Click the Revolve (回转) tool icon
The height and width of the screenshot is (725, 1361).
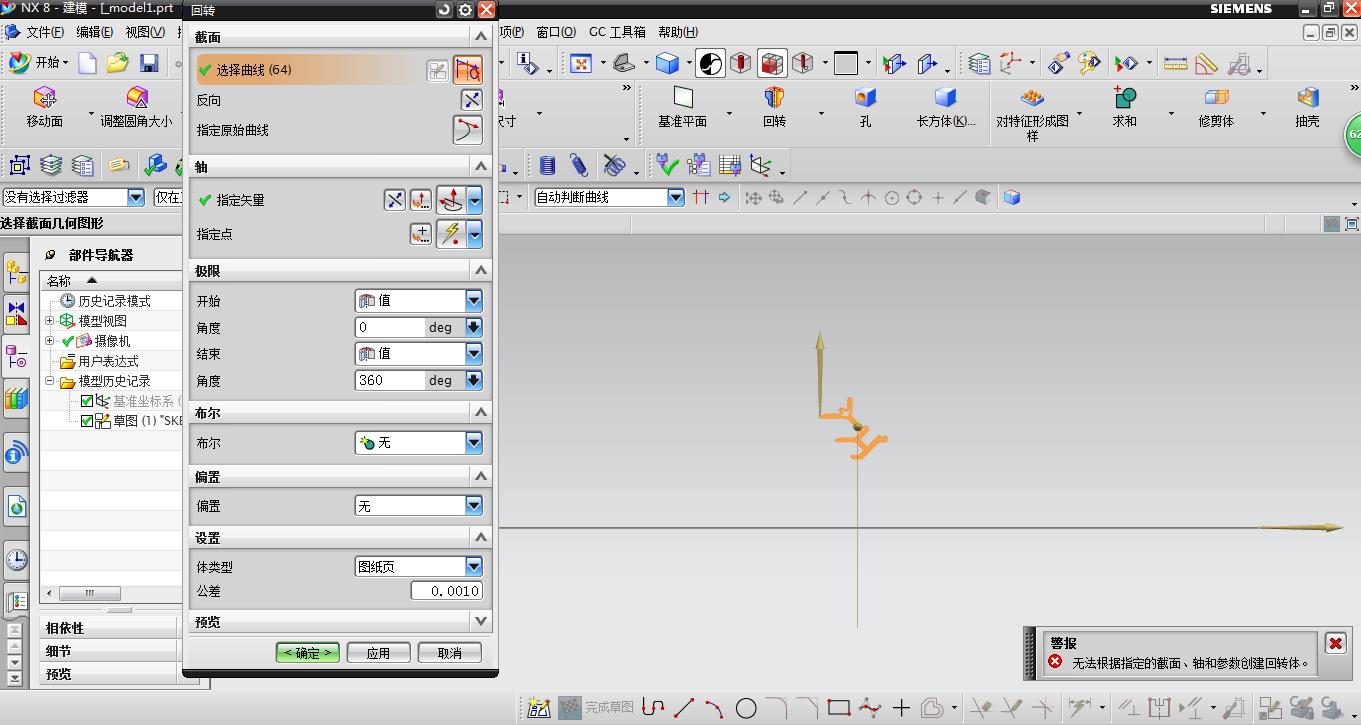[774, 98]
